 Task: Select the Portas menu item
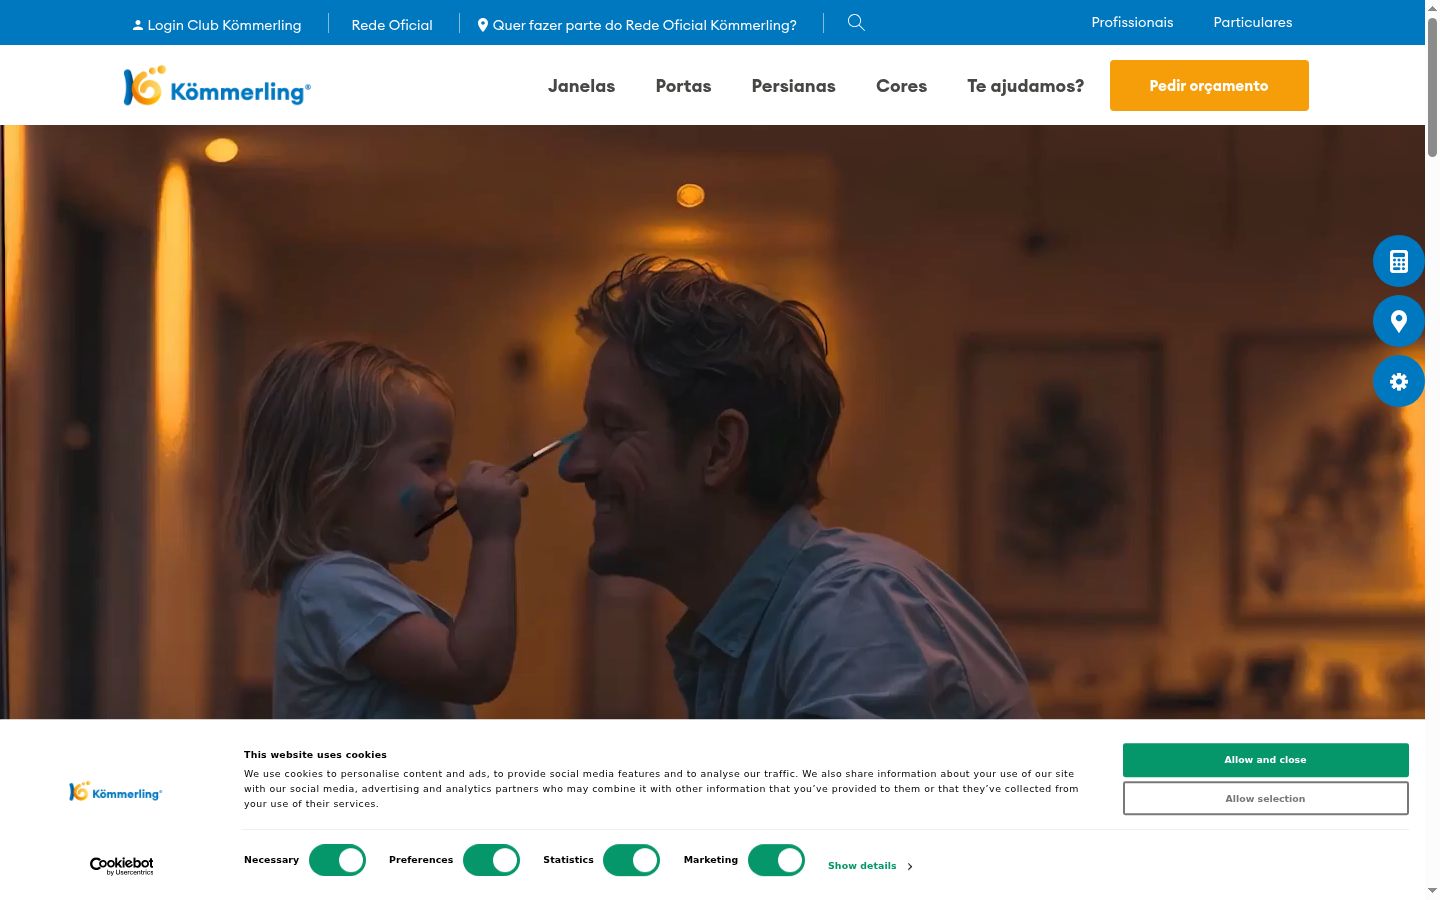coord(683,86)
